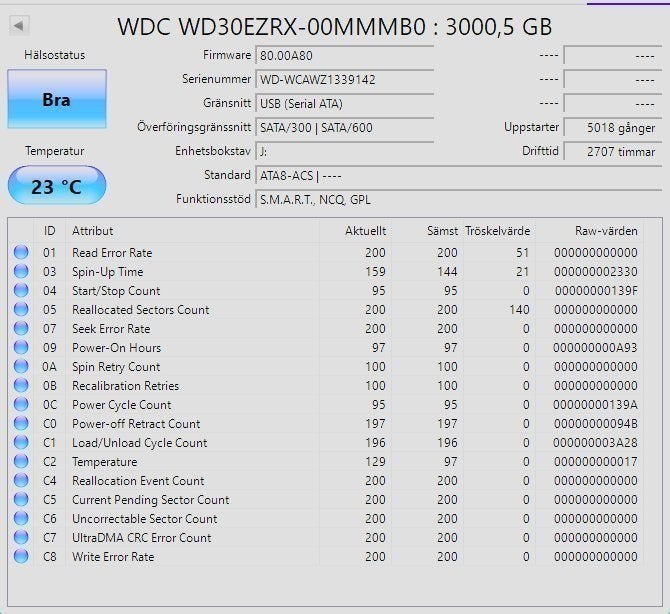Screen dimensions: 670x614
Task: Select the Firmware field 80.00A80
Action: point(345,56)
